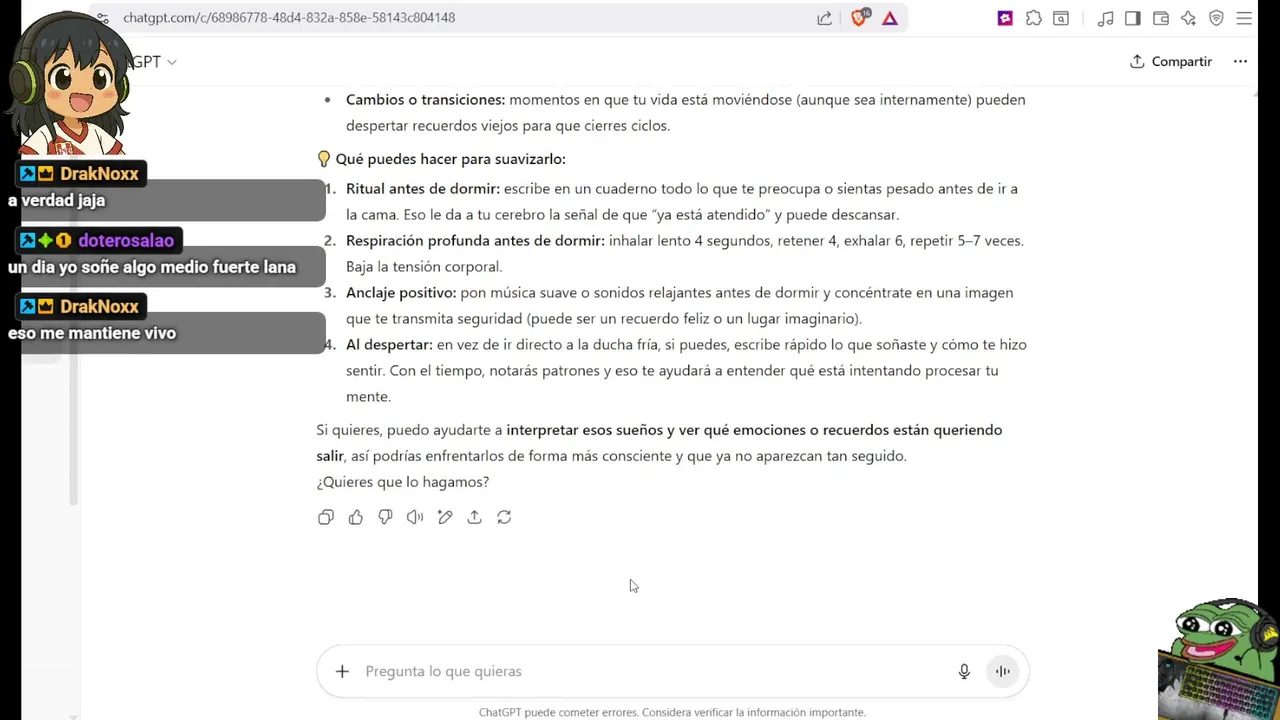Open the Brave Shields lion icon
Screen dimensions: 1280x720
click(859, 18)
